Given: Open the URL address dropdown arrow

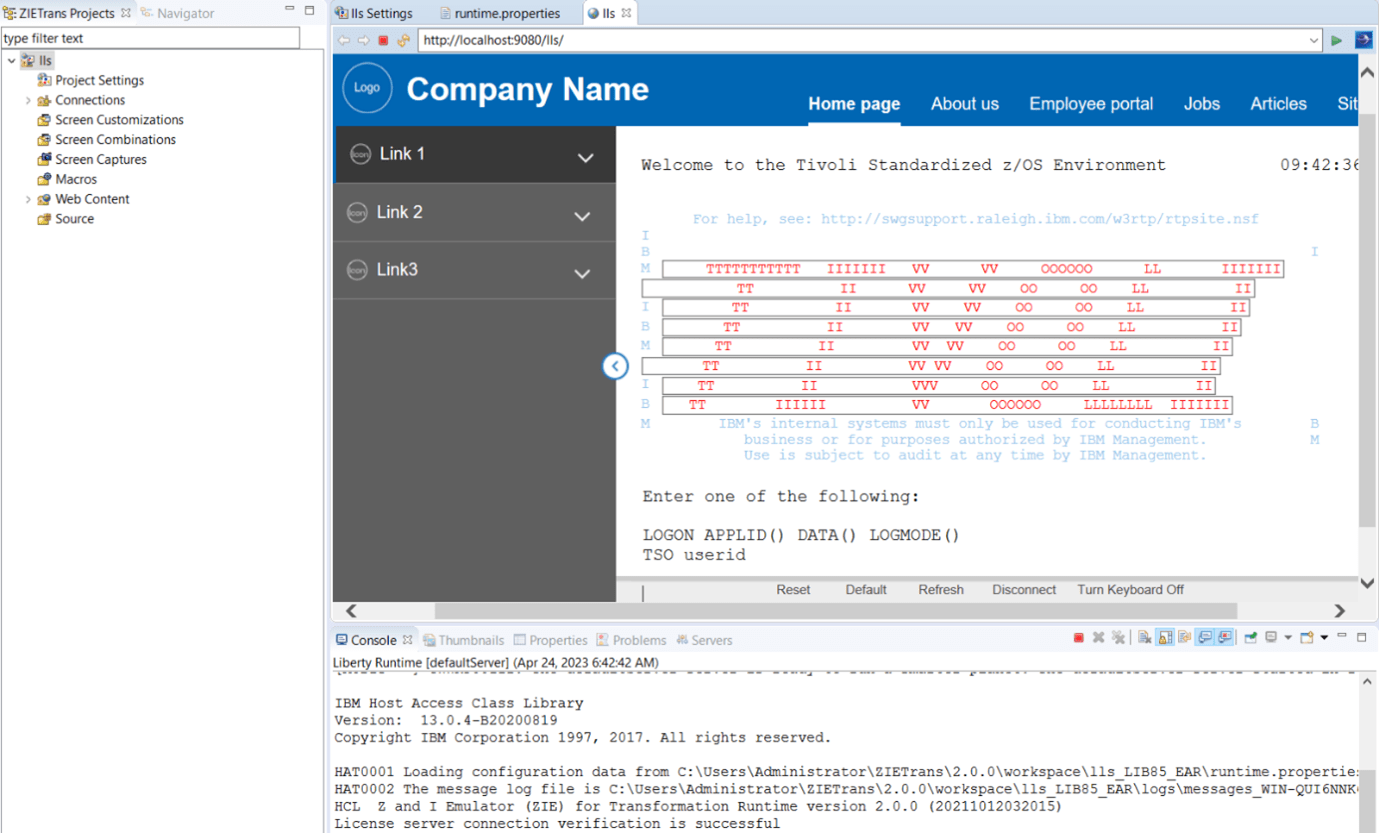Looking at the screenshot, I should (x=1314, y=41).
